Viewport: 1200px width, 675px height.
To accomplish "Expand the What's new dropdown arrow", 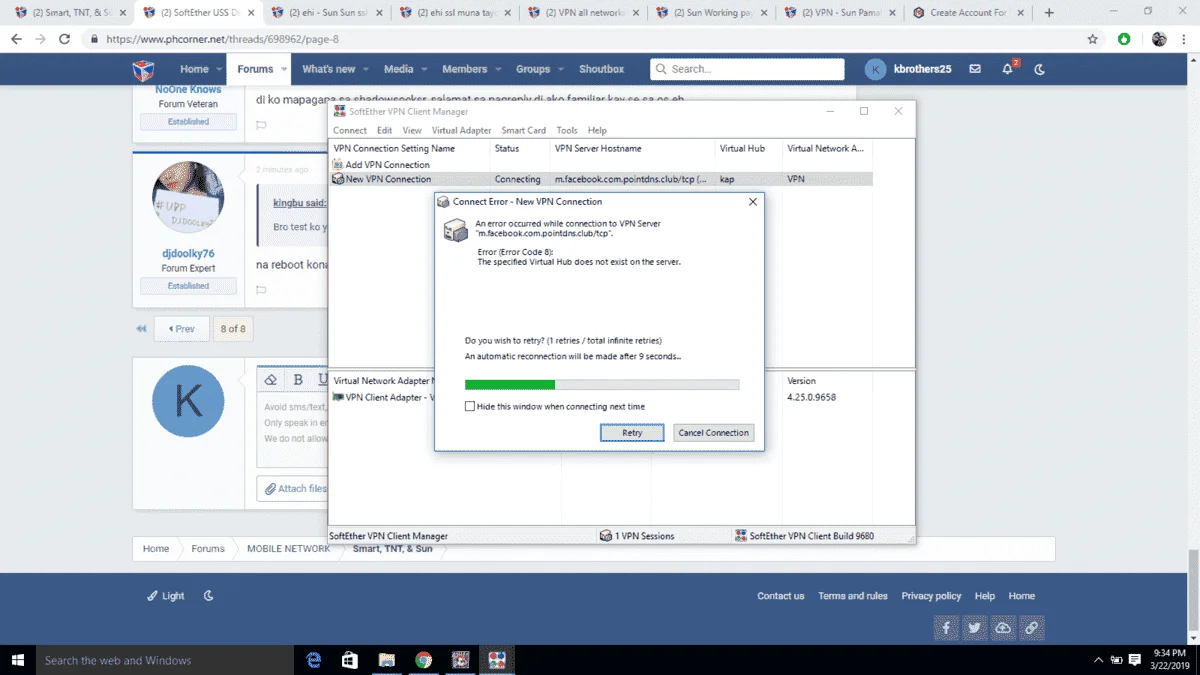I will (x=365, y=69).
